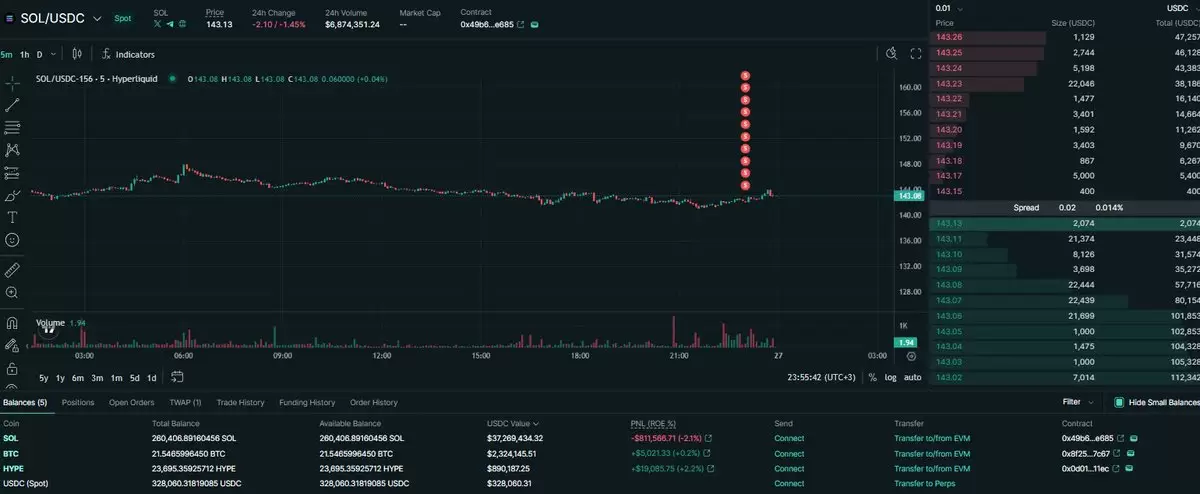Open the Filter dropdown in balances
Image resolution: width=1200 pixels, height=494 pixels.
coord(1079,402)
